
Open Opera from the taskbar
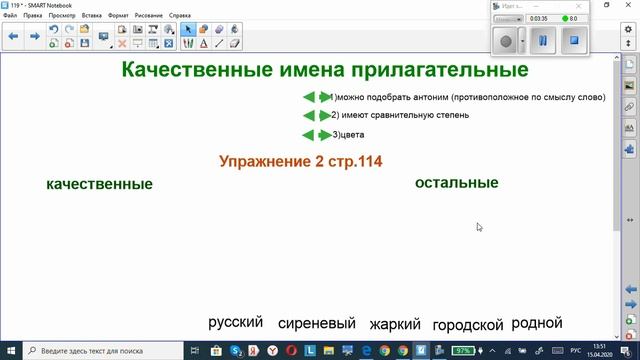pos(291,351)
